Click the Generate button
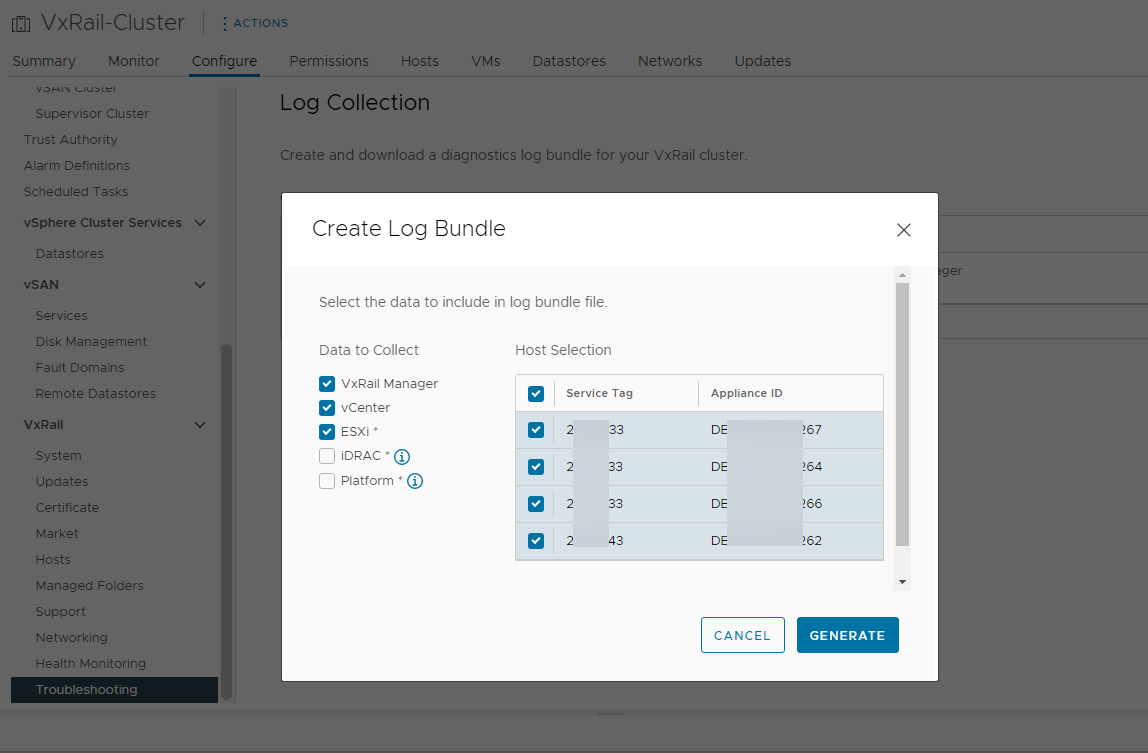Screen dimensions: 1148x753 point(847,635)
